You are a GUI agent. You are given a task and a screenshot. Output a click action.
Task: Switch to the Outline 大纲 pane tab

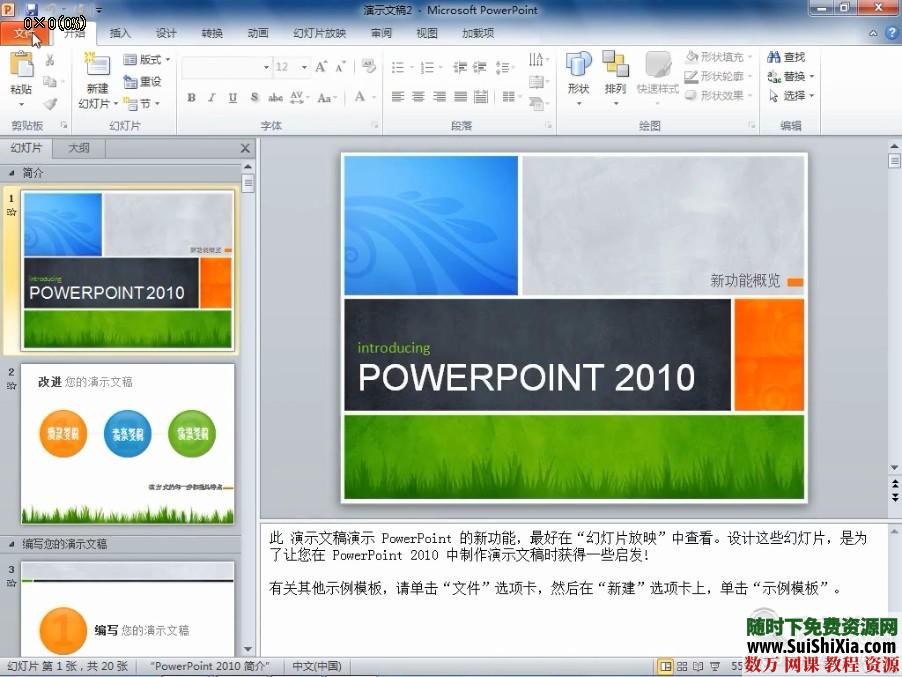pyautogui.click(x=79, y=148)
